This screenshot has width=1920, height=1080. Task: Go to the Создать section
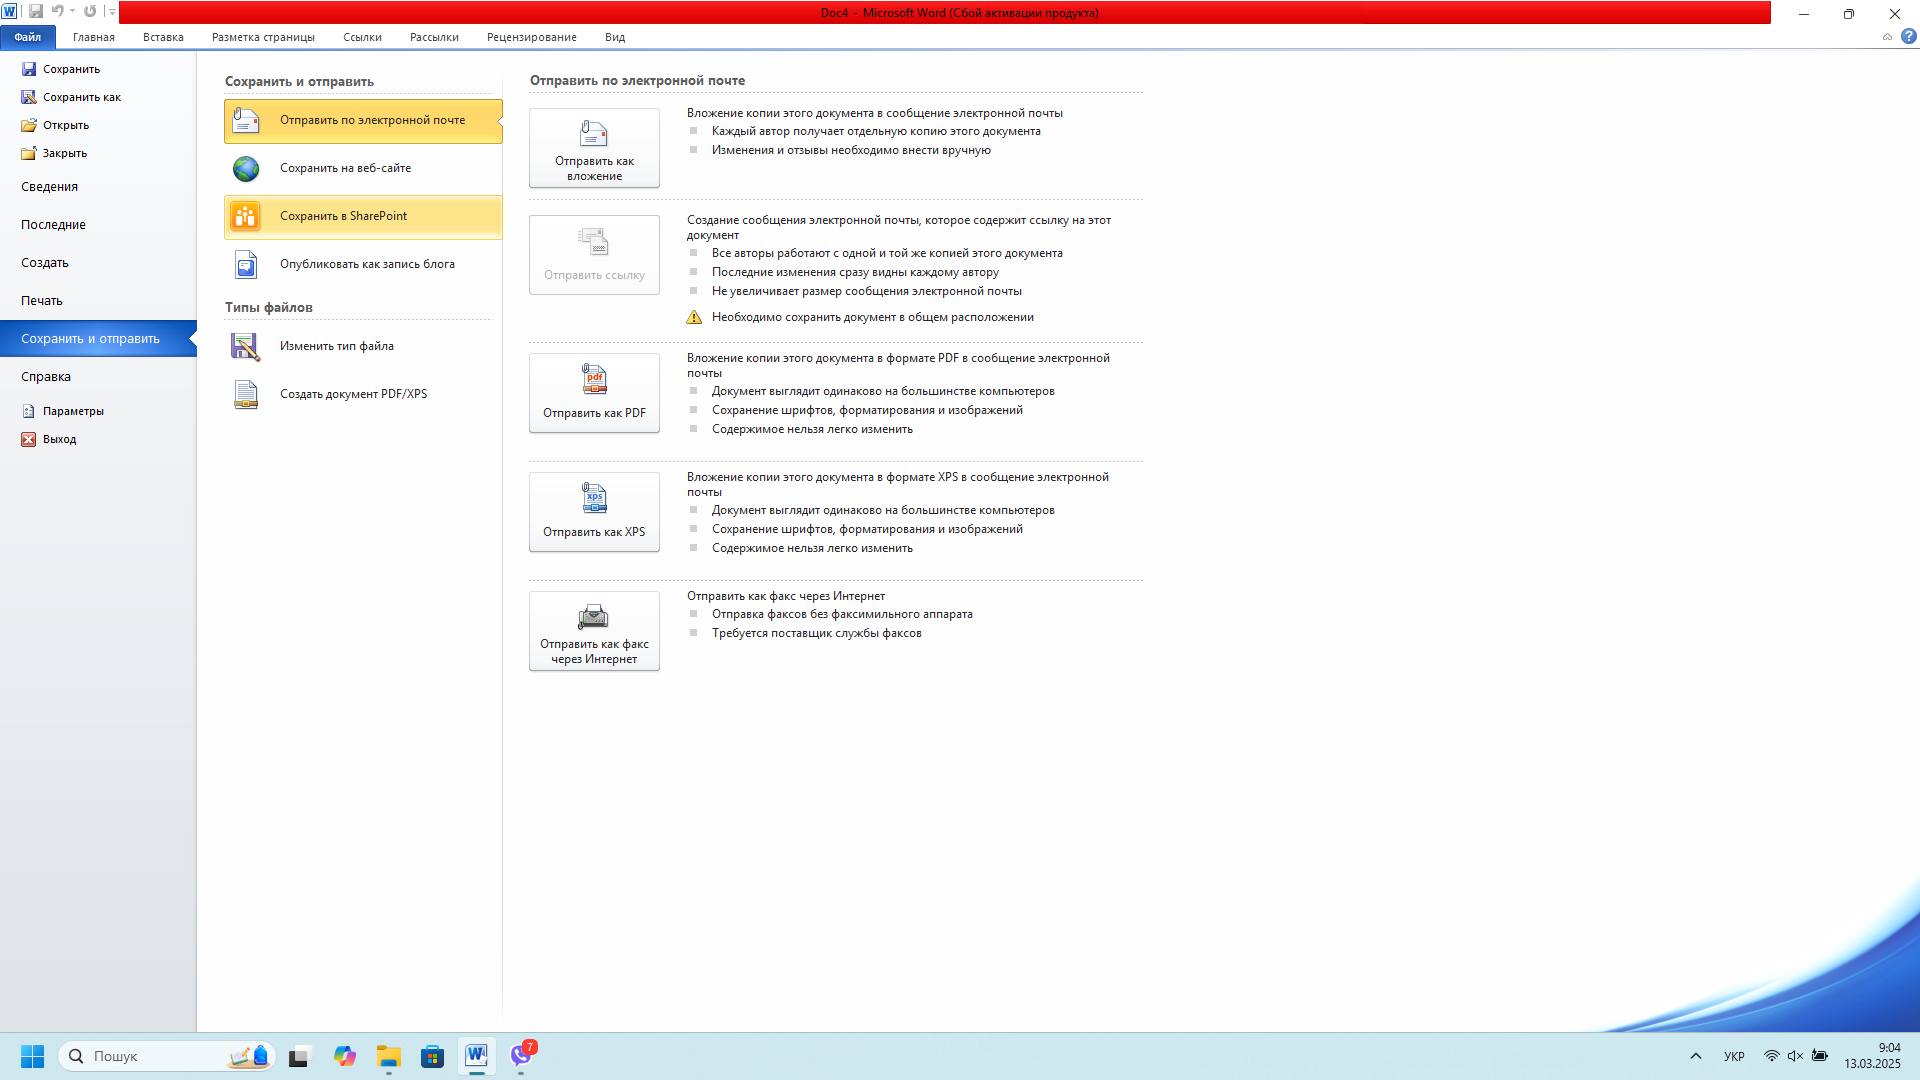(98, 263)
